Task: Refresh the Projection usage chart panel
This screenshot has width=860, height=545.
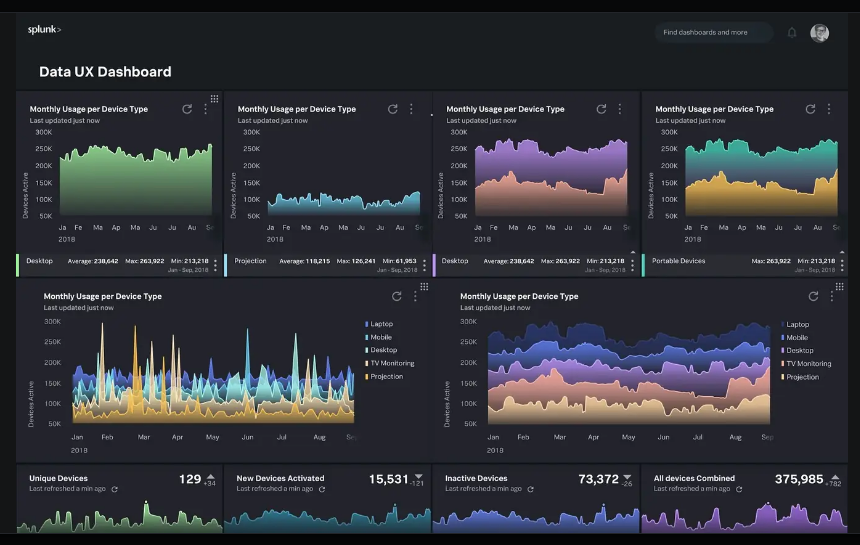Action: [x=393, y=109]
